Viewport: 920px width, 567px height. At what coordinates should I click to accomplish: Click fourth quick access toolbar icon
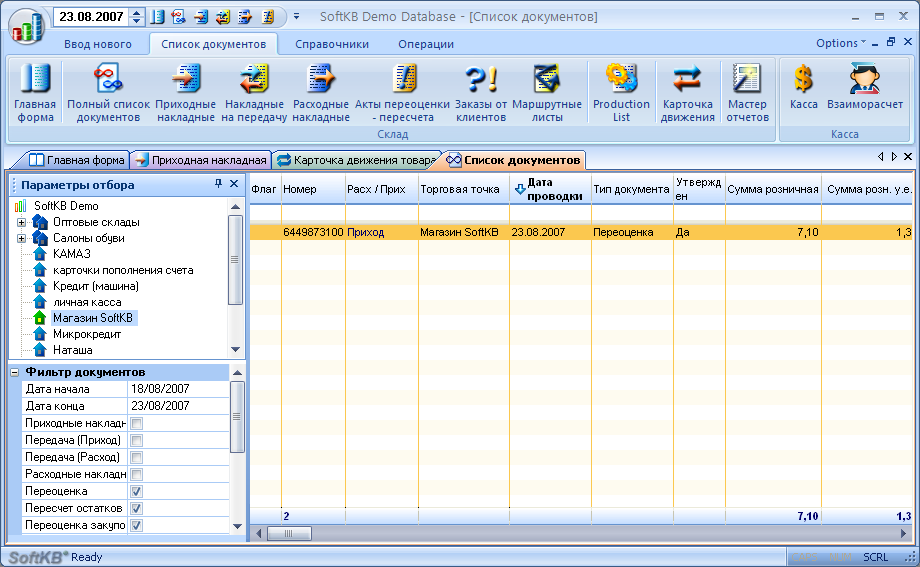pyautogui.click(x=223, y=16)
